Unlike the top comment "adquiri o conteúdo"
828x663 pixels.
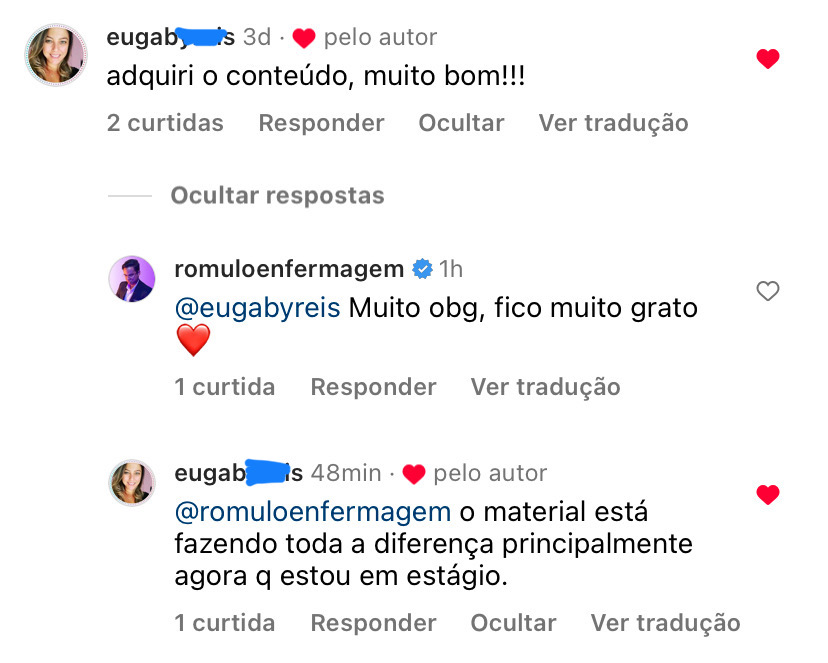(x=767, y=60)
